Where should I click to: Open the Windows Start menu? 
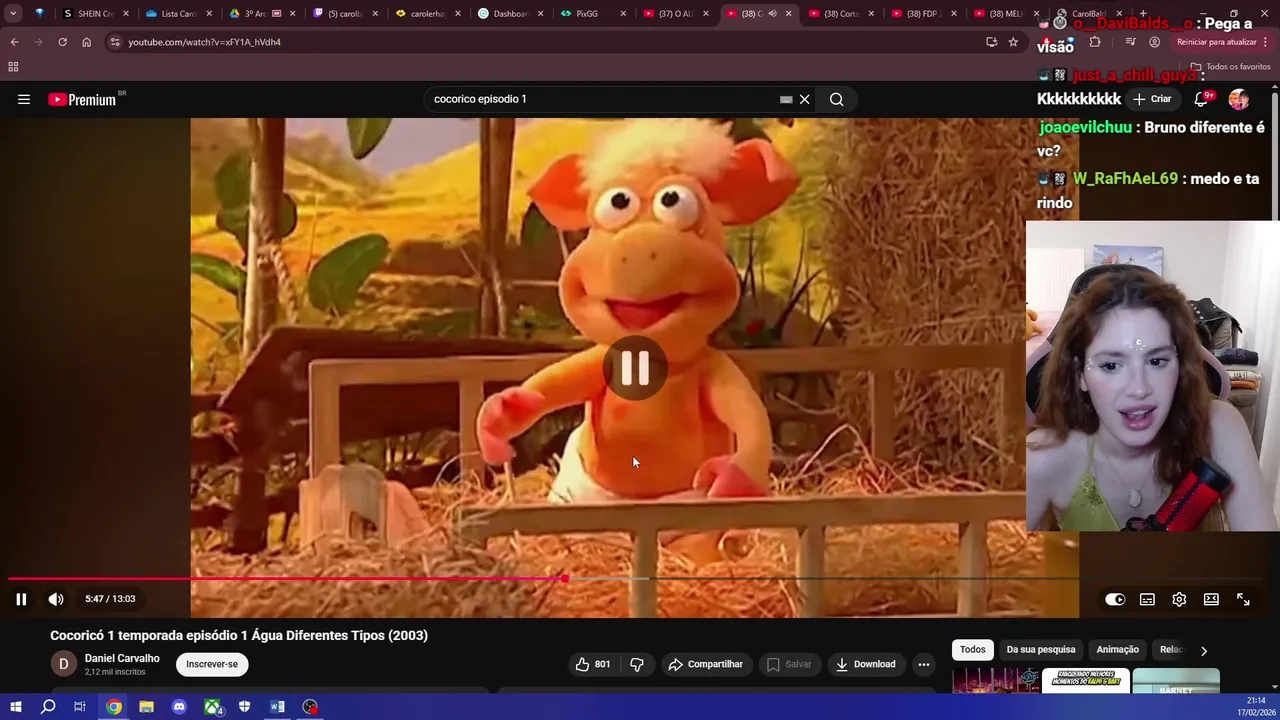tap(15, 707)
